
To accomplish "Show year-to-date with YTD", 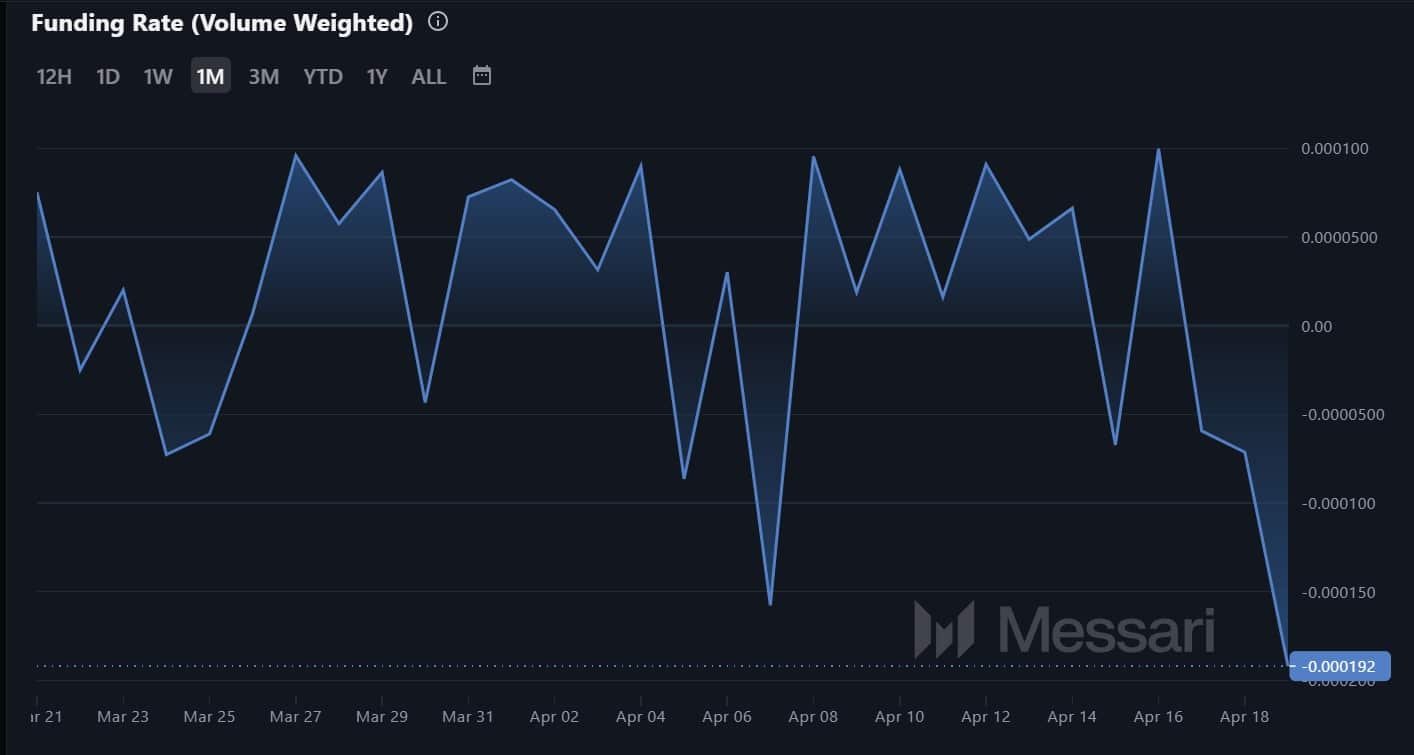I will click(x=323, y=76).
